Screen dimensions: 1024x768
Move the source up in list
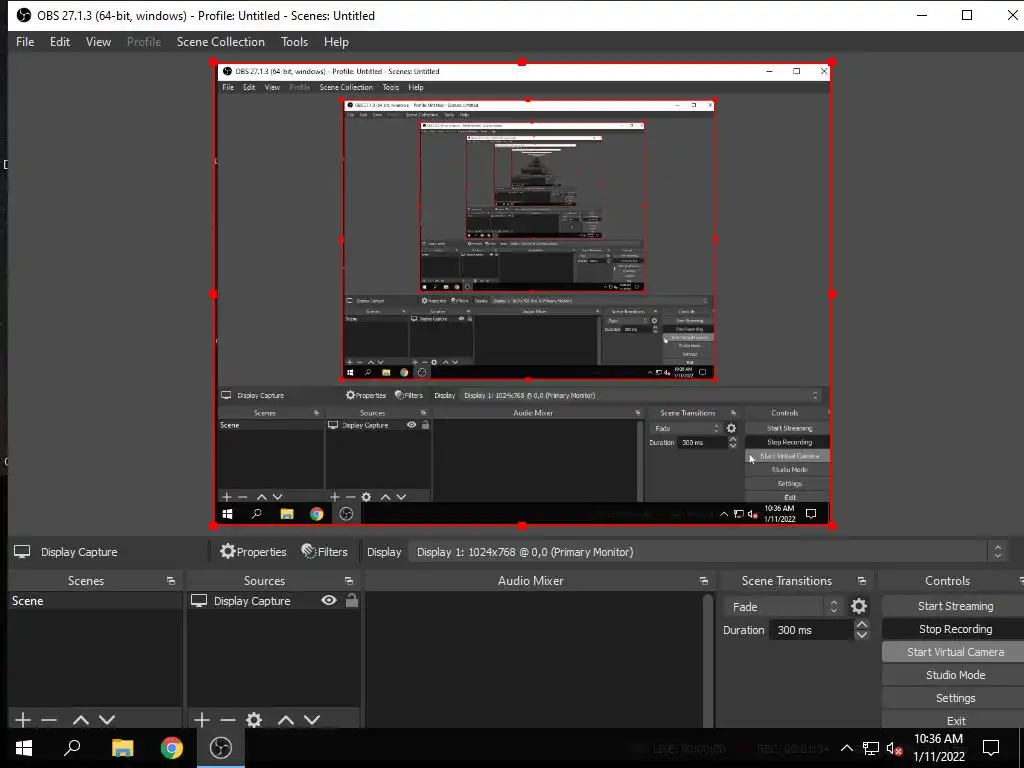click(286, 720)
